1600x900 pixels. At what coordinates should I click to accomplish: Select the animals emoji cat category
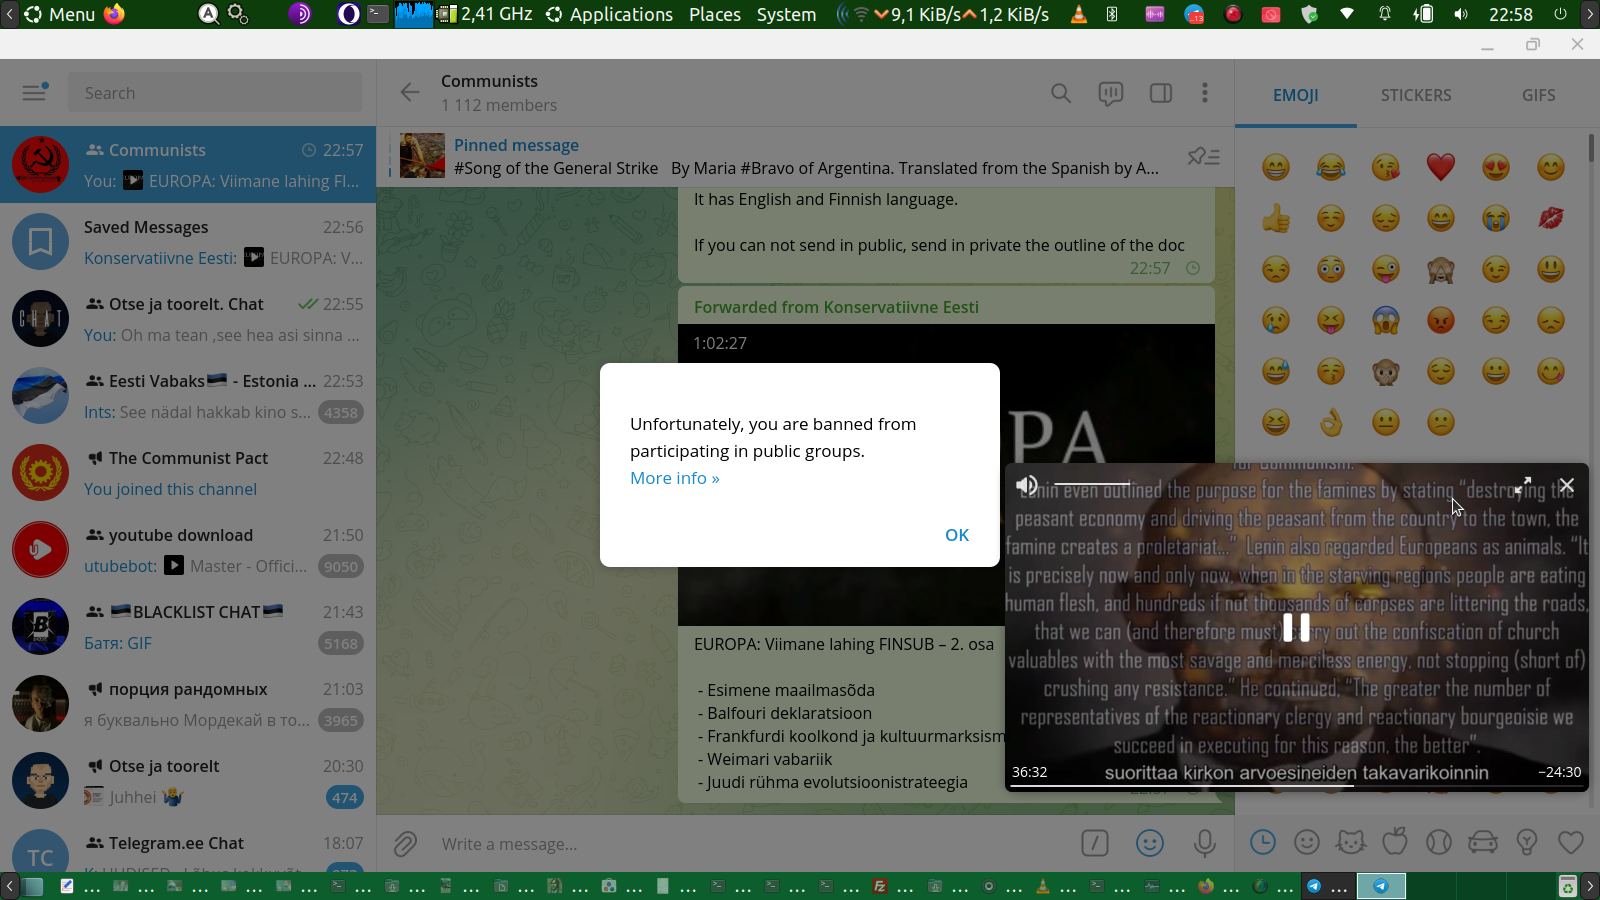(x=1351, y=842)
